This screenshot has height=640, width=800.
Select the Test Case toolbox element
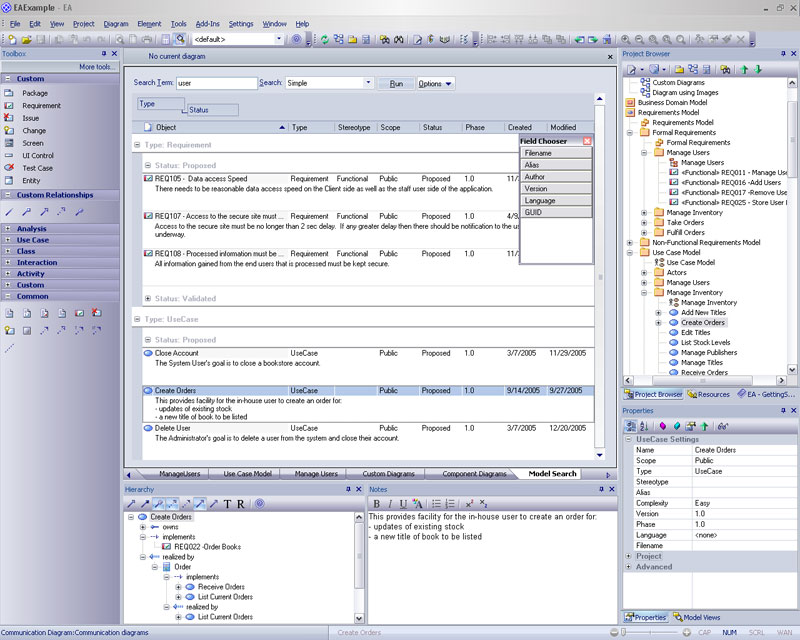pyautogui.click(x=37, y=168)
